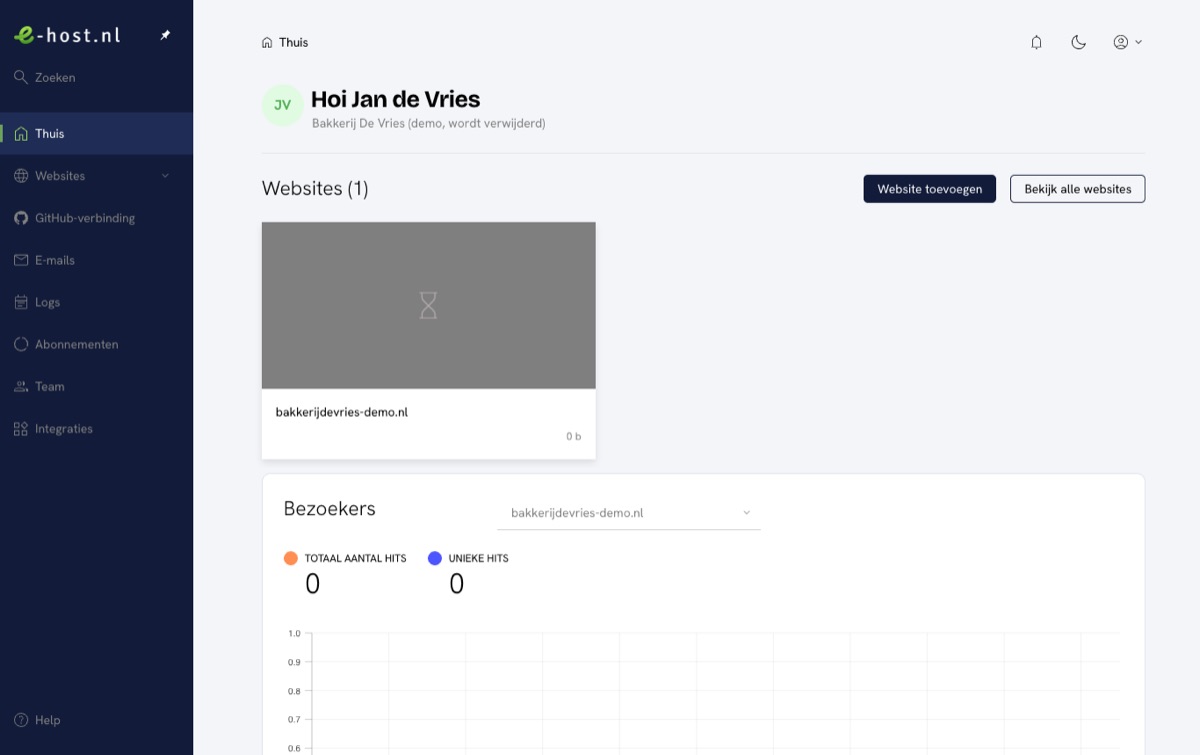Open the user account menu
This screenshot has width=1200, height=755.
point(1128,42)
